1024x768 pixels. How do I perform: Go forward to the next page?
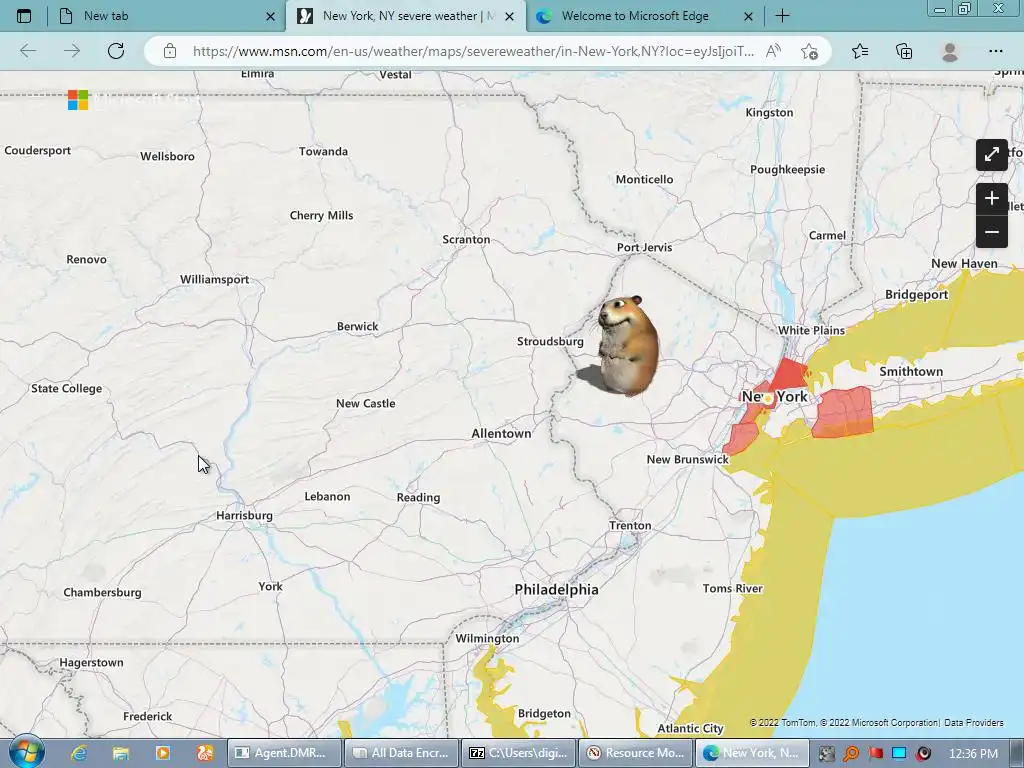(x=72, y=51)
